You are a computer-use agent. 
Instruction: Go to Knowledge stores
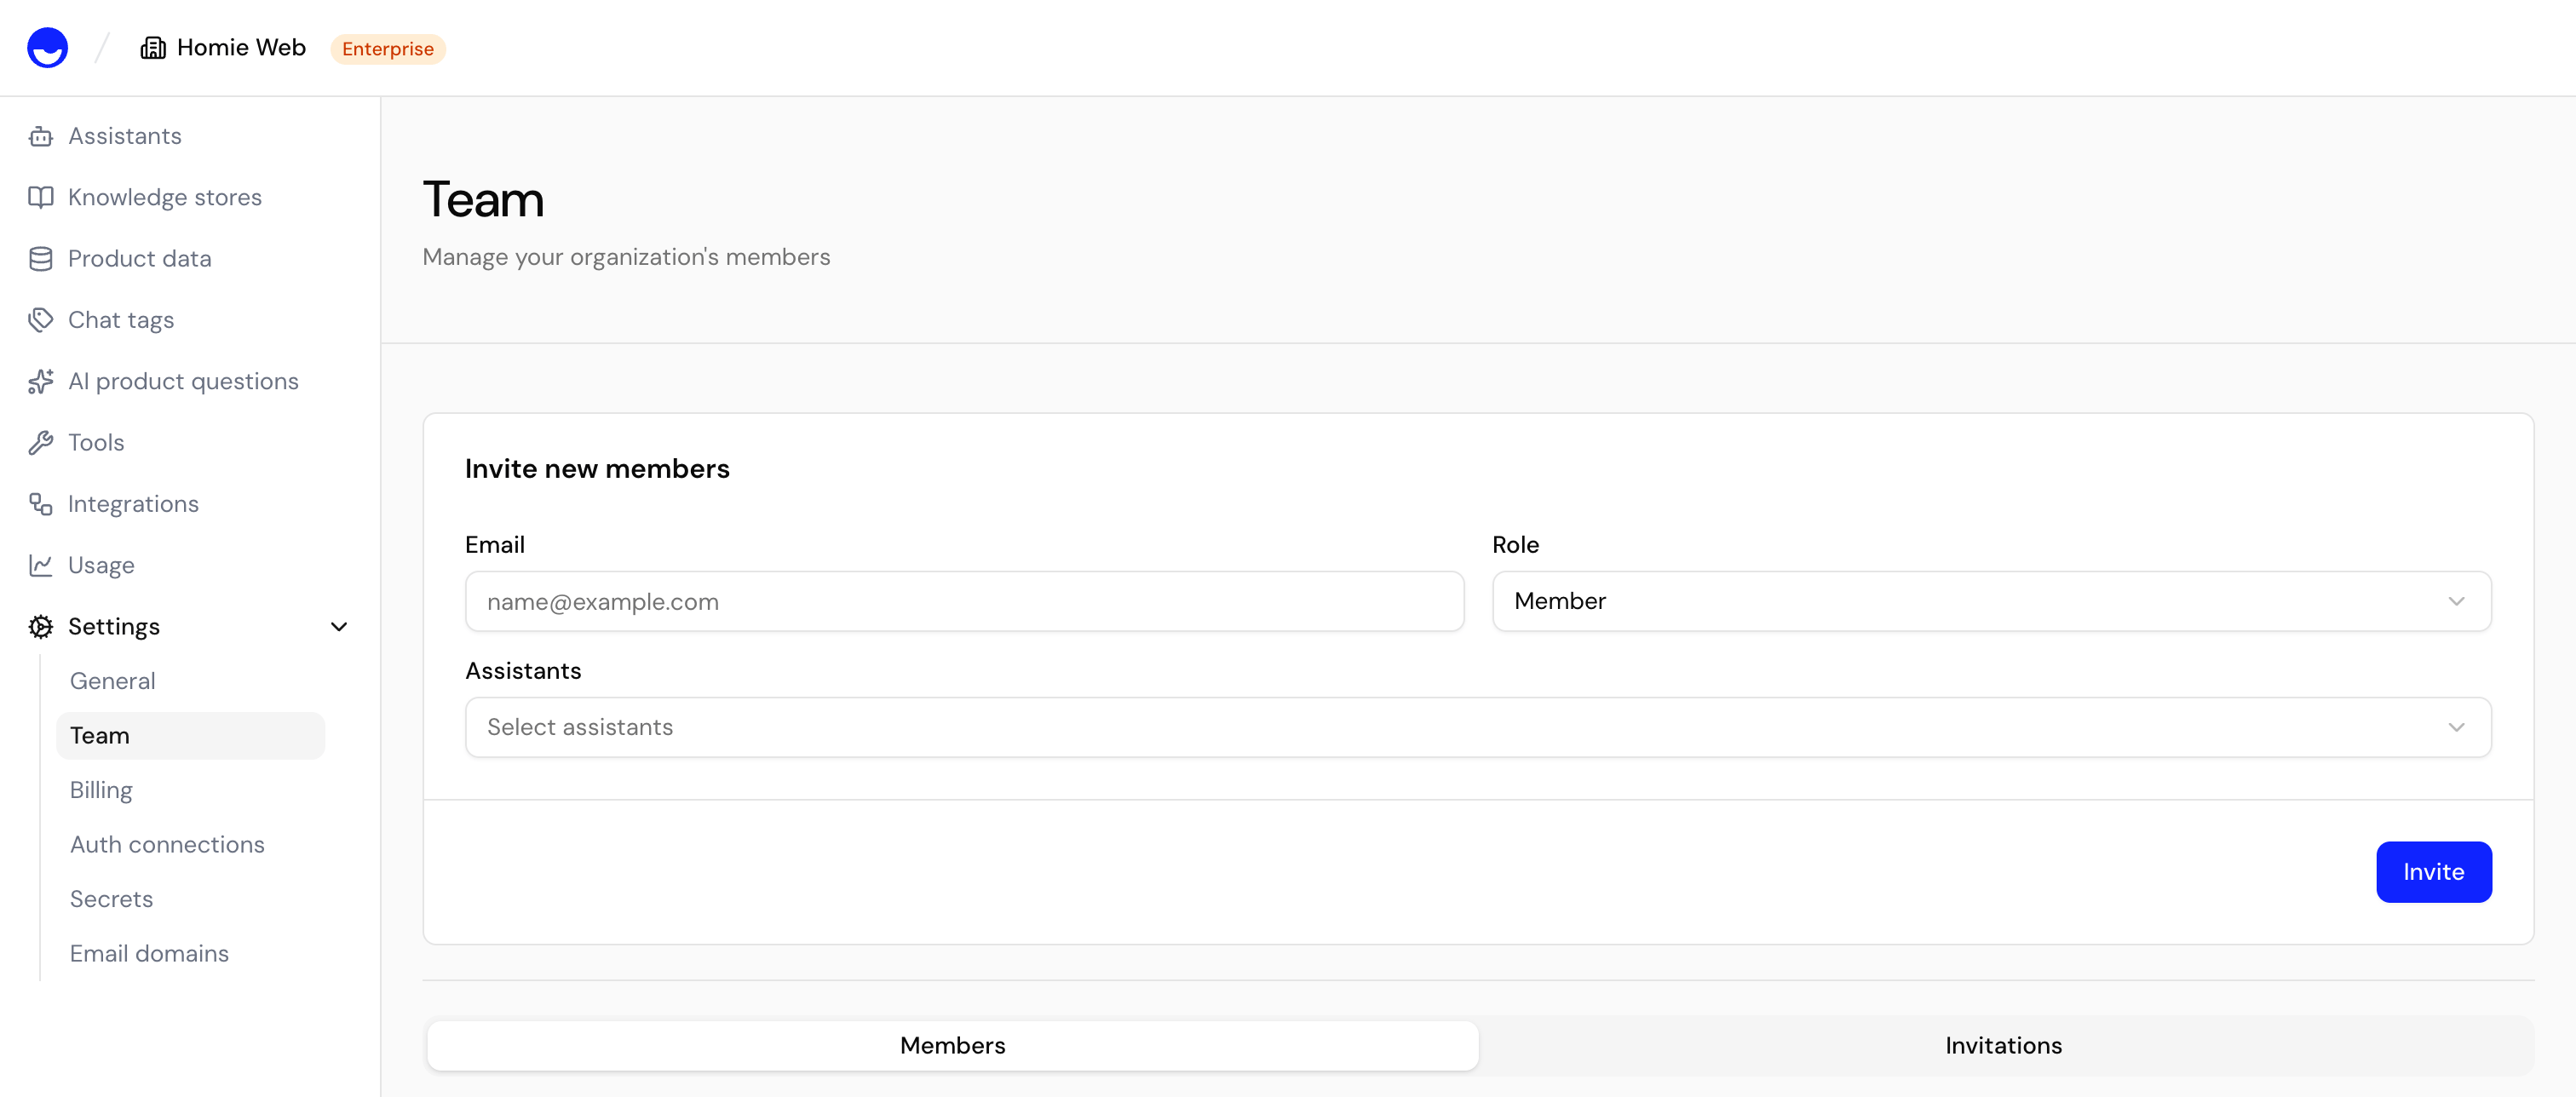165,197
